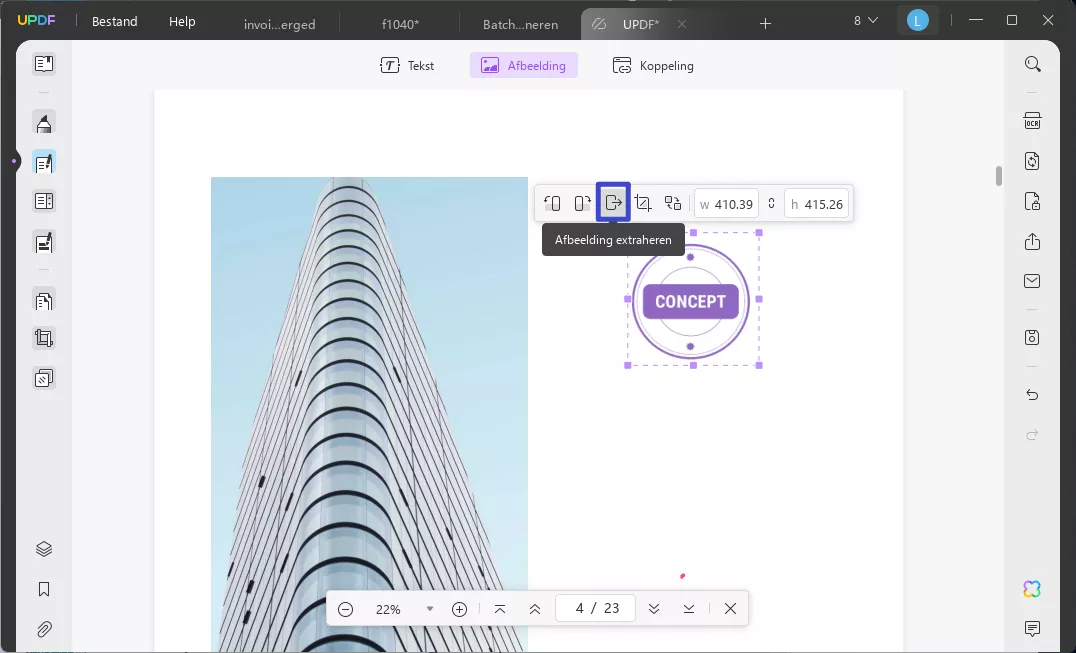Switch to the f1040* tab
Image resolution: width=1076 pixels, height=653 pixels.
point(400,24)
